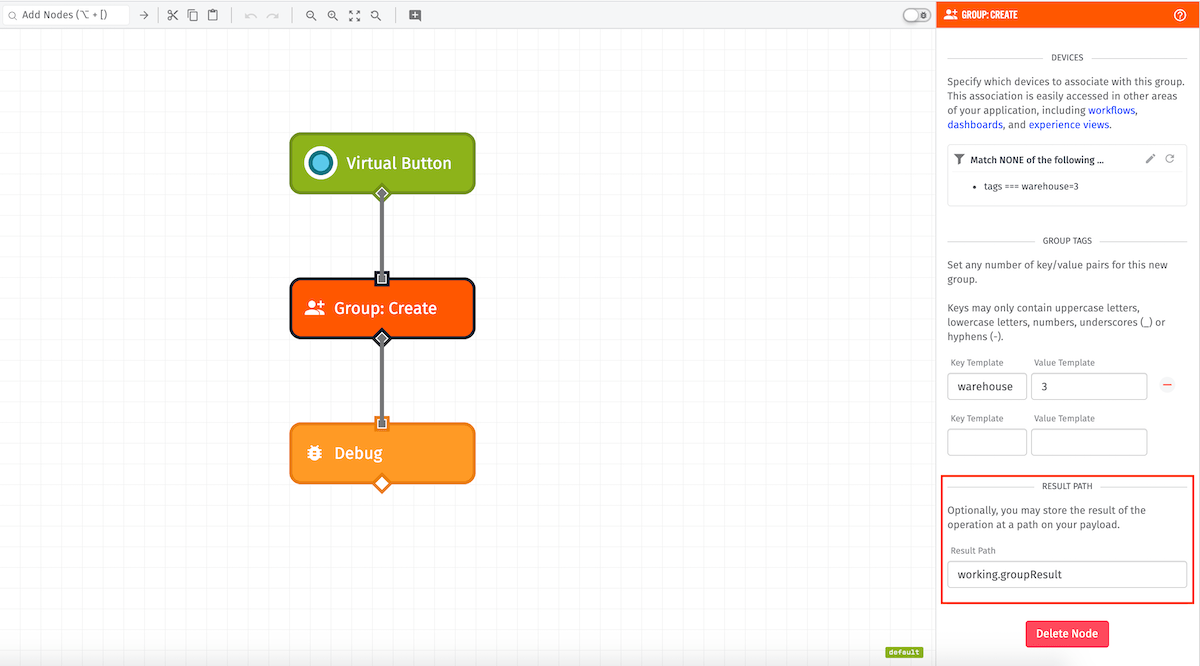Click the Zoom In magnifier icon
The height and width of the screenshot is (666, 1200).
[333, 15]
